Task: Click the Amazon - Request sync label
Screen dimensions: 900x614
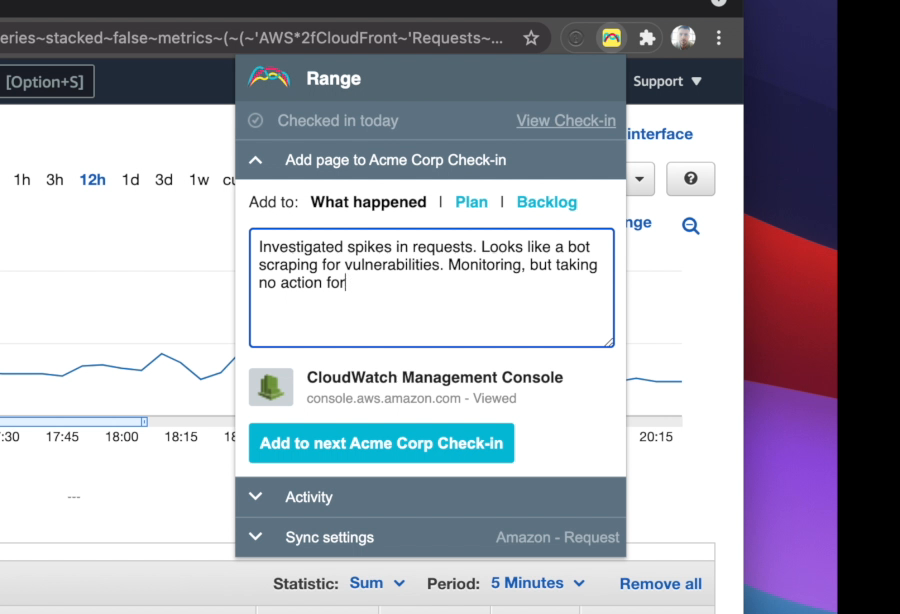Action: pyautogui.click(x=557, y=537)
